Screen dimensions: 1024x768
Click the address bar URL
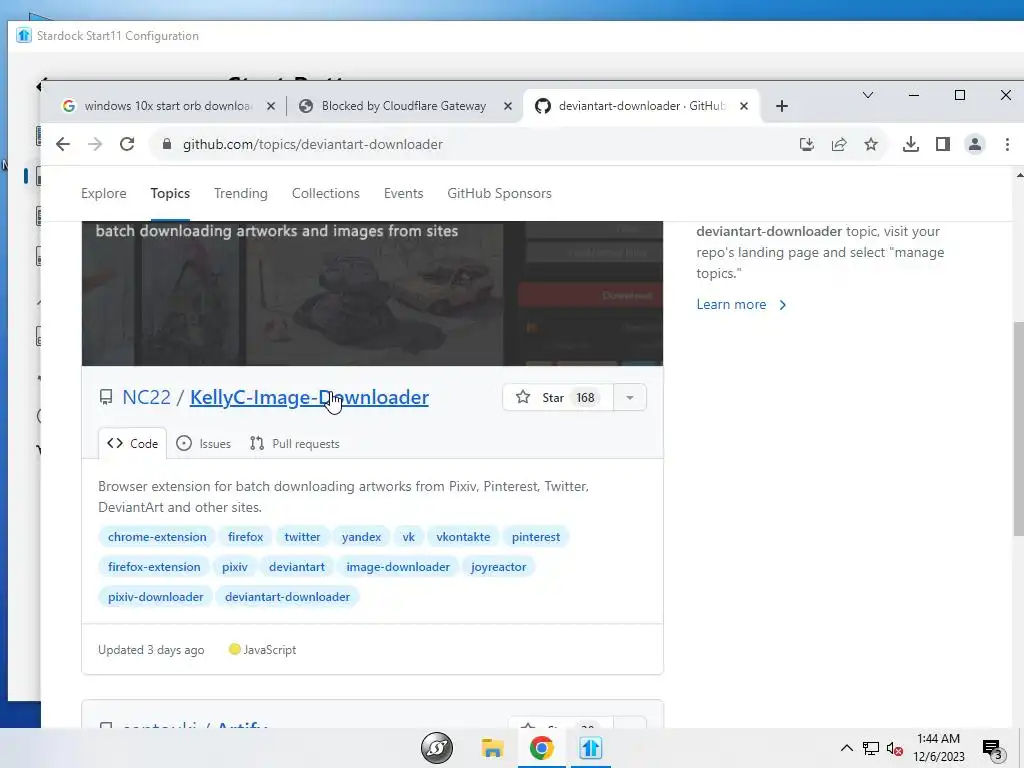click(313, 144)
